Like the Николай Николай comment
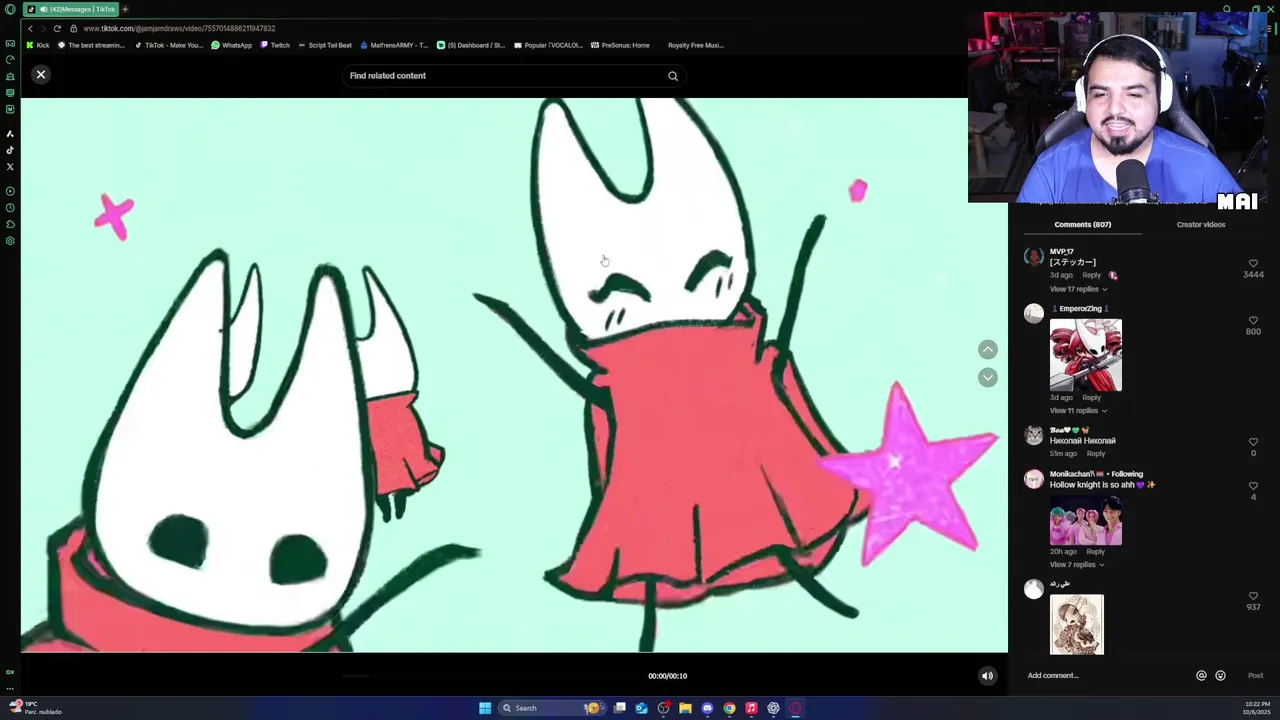Screen dimensions: 1280x720 [x=1253, y=442]
